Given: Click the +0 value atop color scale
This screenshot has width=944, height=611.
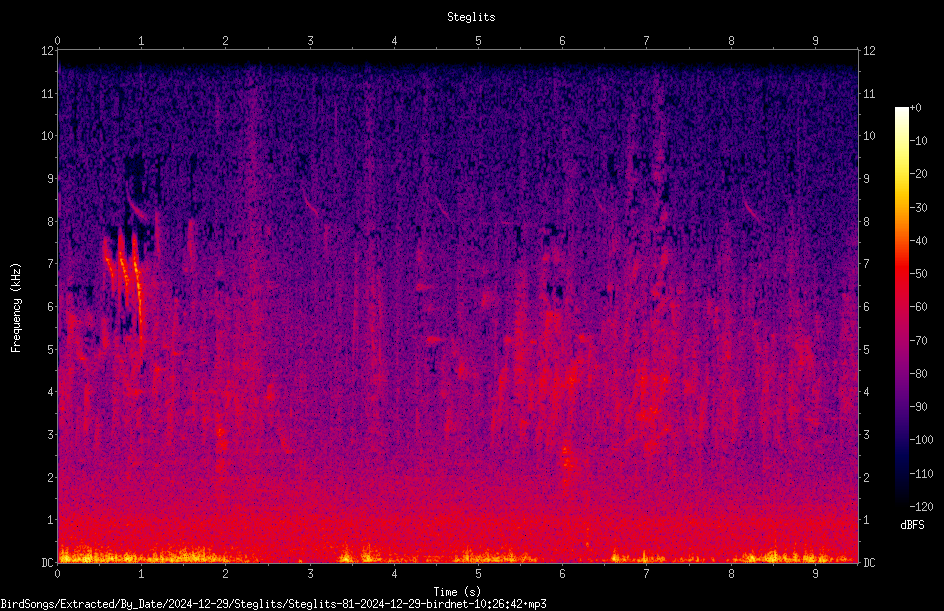Looking at the screenshot, I should tap(916, 108).
